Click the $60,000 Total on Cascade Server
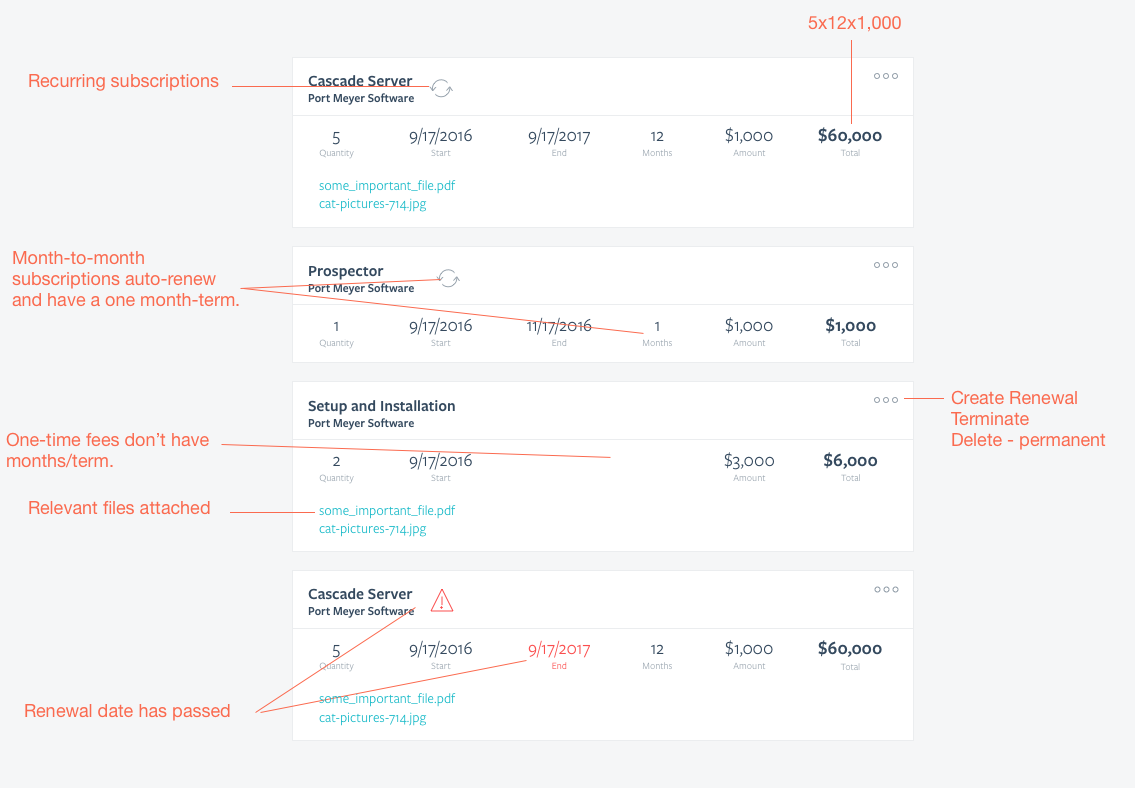This screenshot has width=1135, height=788. pyautogui.click(x=850, y=136)
